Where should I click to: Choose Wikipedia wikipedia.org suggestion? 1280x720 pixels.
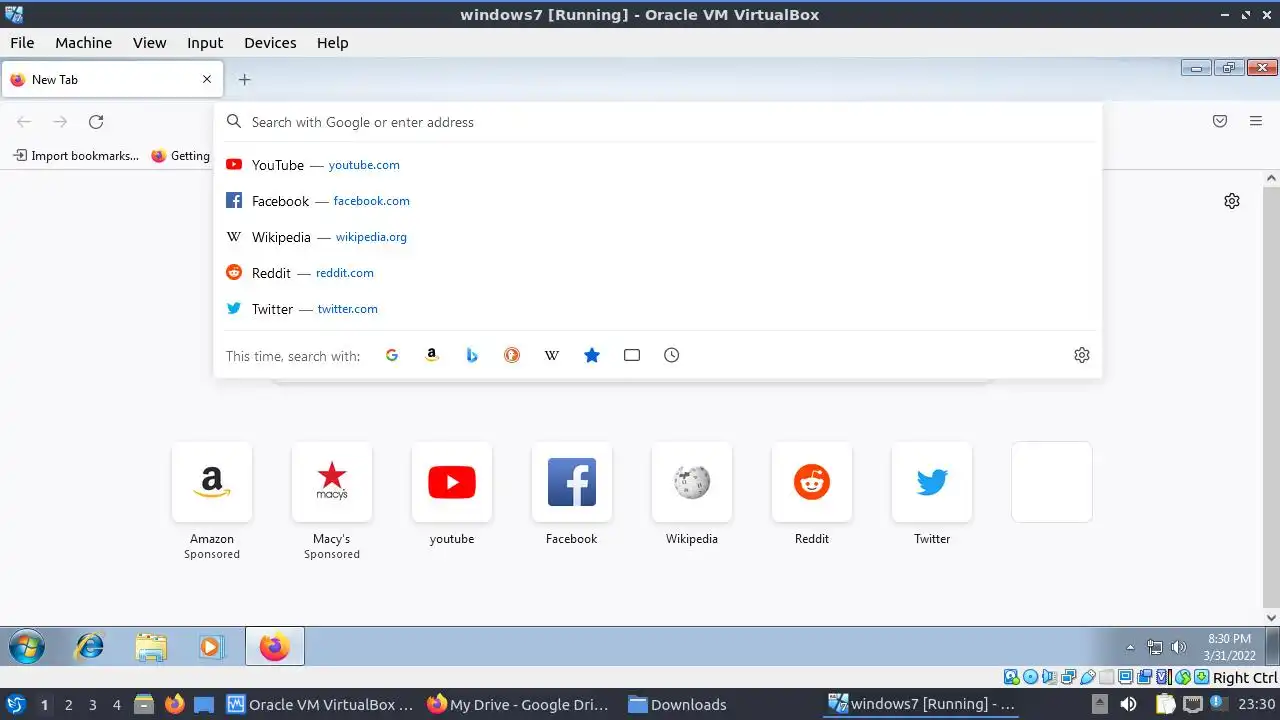tap(658, 237)
